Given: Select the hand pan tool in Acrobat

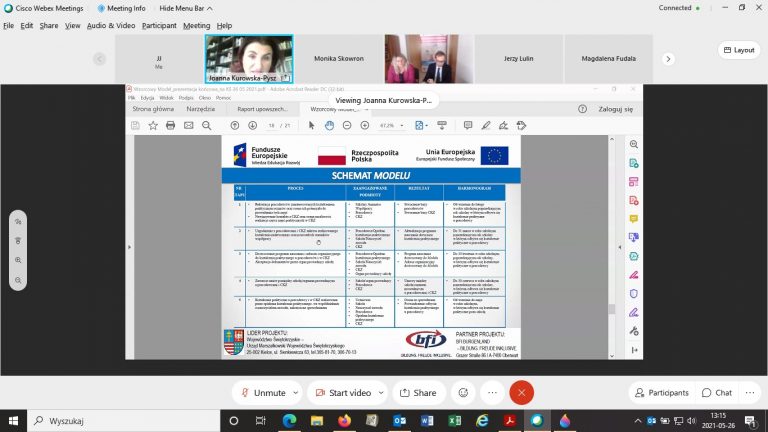Looking at the screenshot, I should (x=329, y=126).
